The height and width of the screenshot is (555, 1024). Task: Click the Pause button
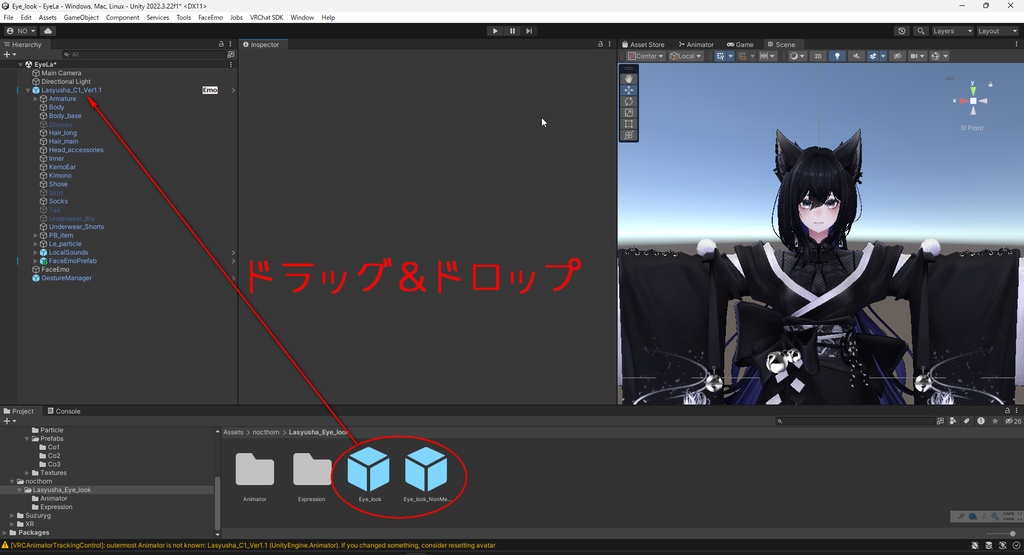click(x=512, y=31)
